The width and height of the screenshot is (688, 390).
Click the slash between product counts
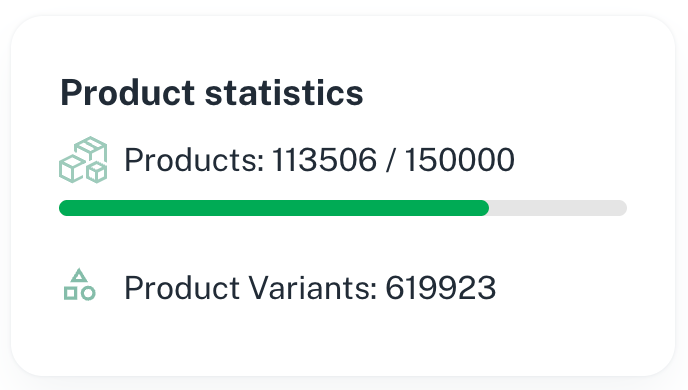[x=391, y=160]
